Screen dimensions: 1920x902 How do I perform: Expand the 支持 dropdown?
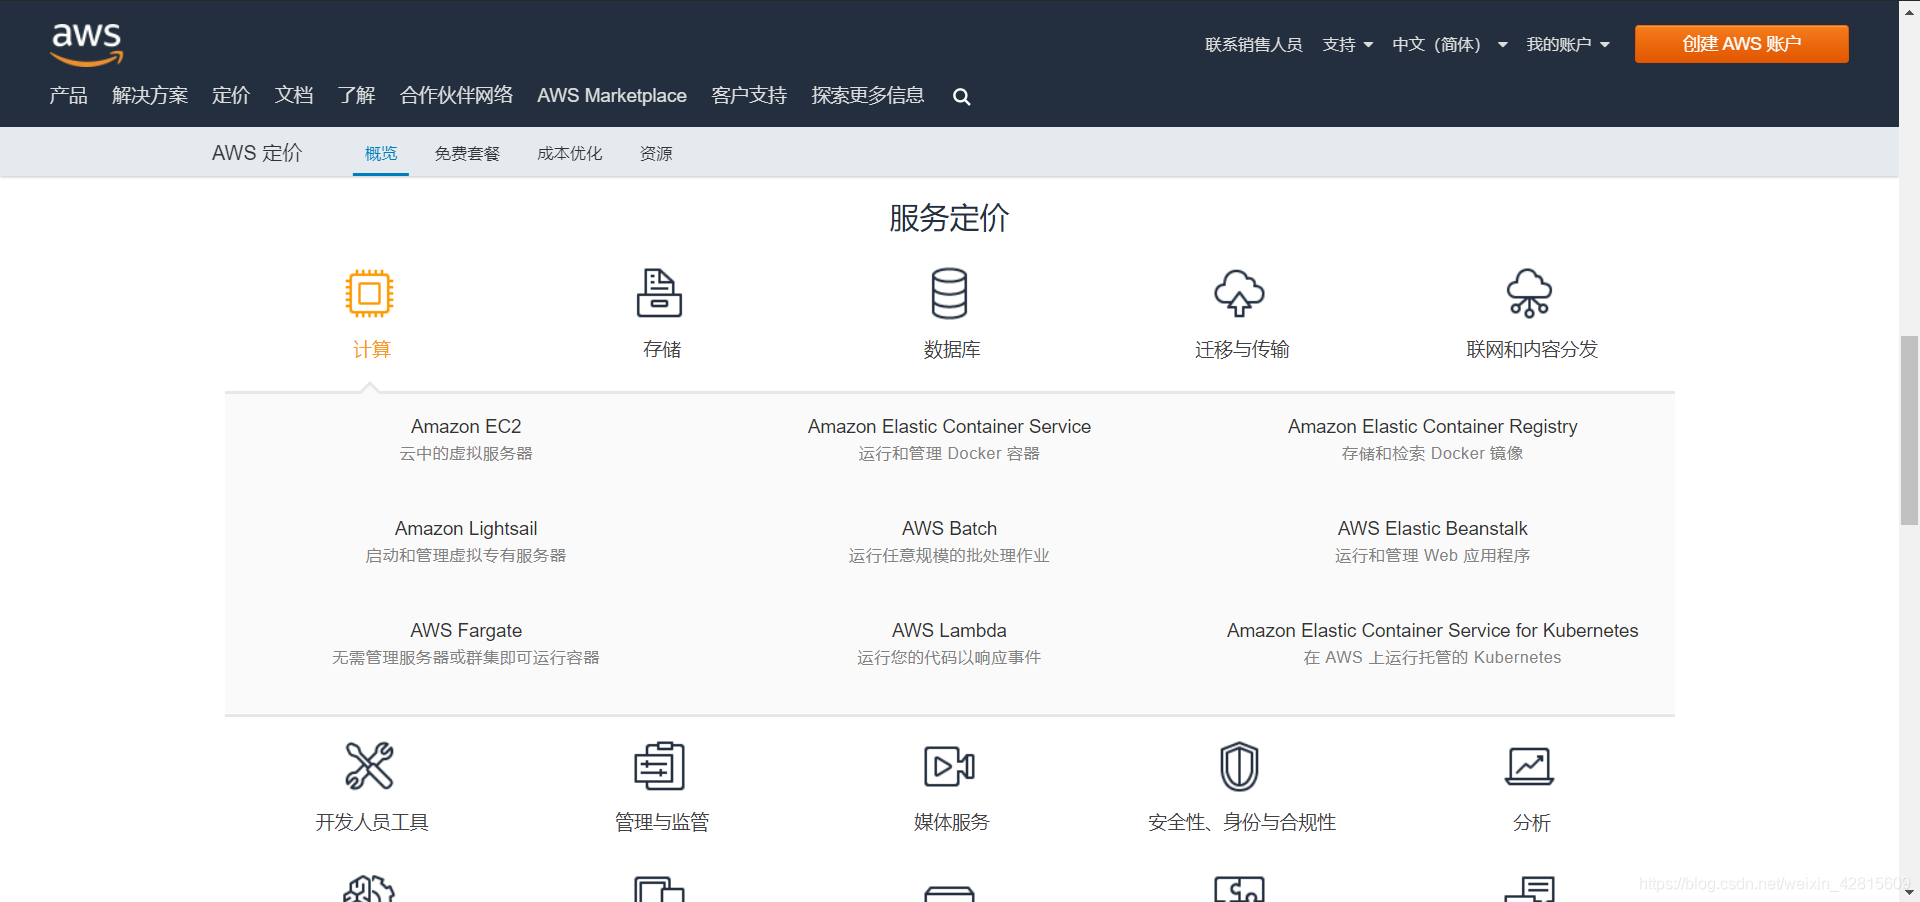pyautogui.click(x=1347, y=44)
